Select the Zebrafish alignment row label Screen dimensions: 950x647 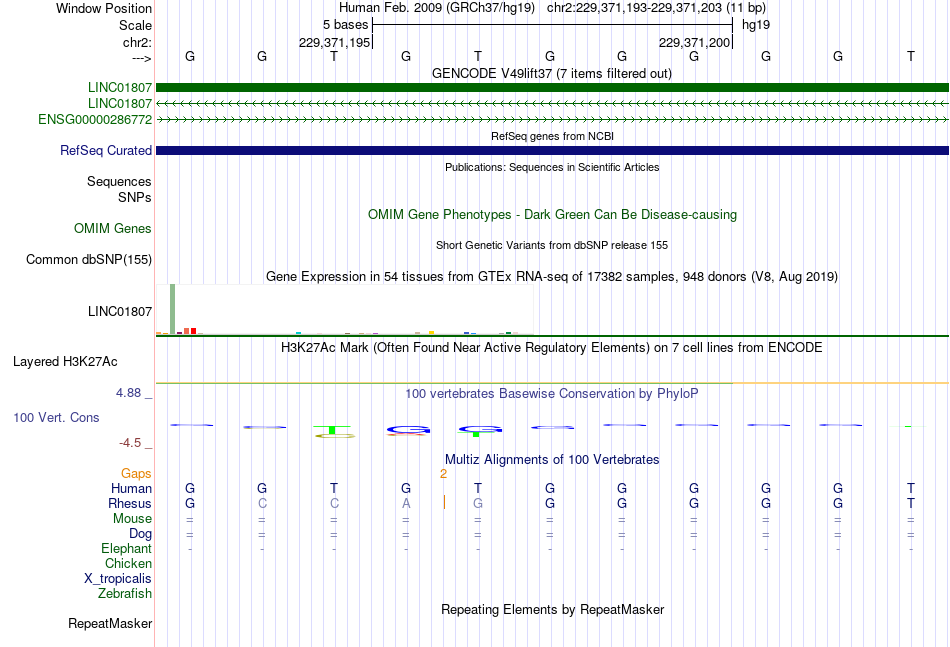[x=125, y=594]
